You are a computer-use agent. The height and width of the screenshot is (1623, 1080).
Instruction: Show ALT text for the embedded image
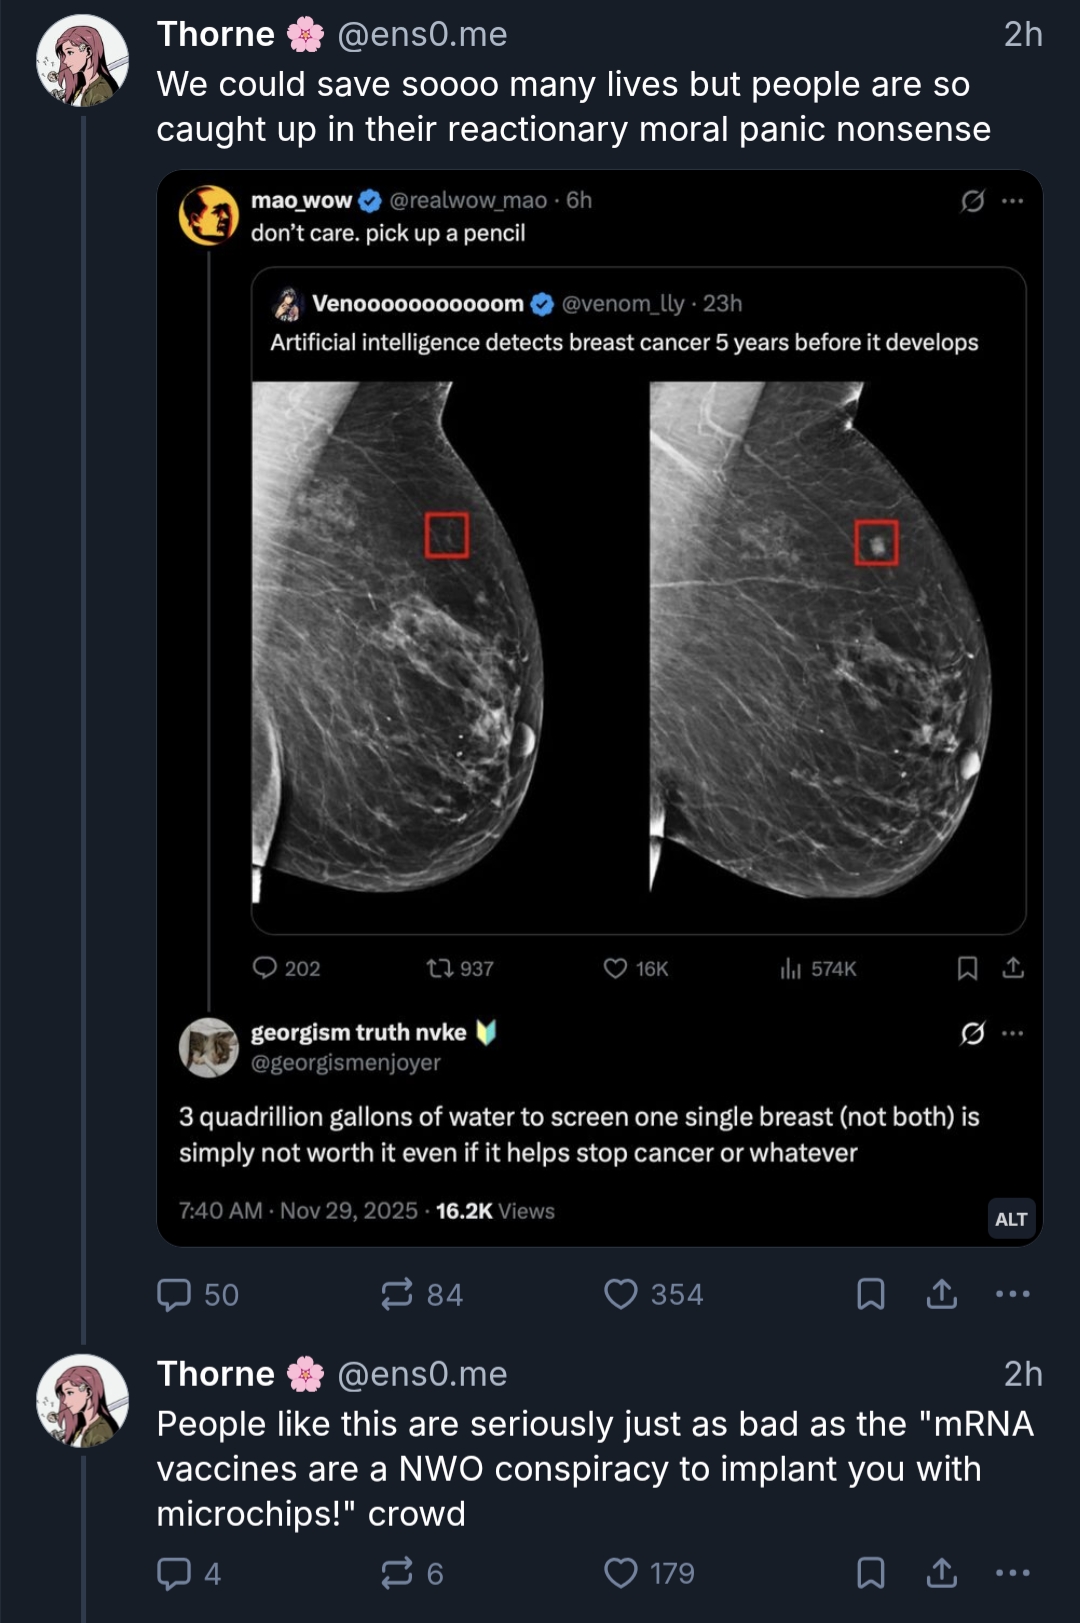click(x=1011, y=1219)
